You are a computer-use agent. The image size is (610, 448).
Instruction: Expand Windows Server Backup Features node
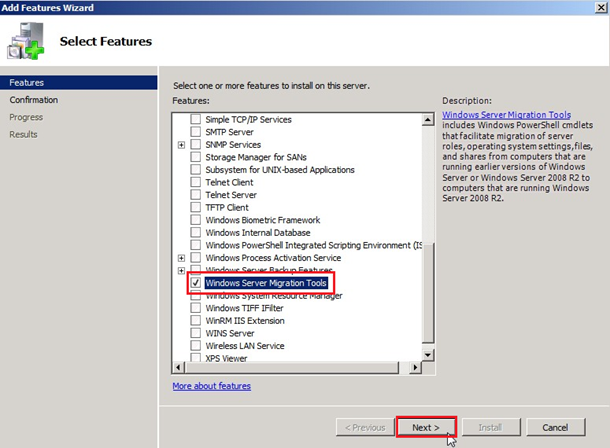coord(181,271)
